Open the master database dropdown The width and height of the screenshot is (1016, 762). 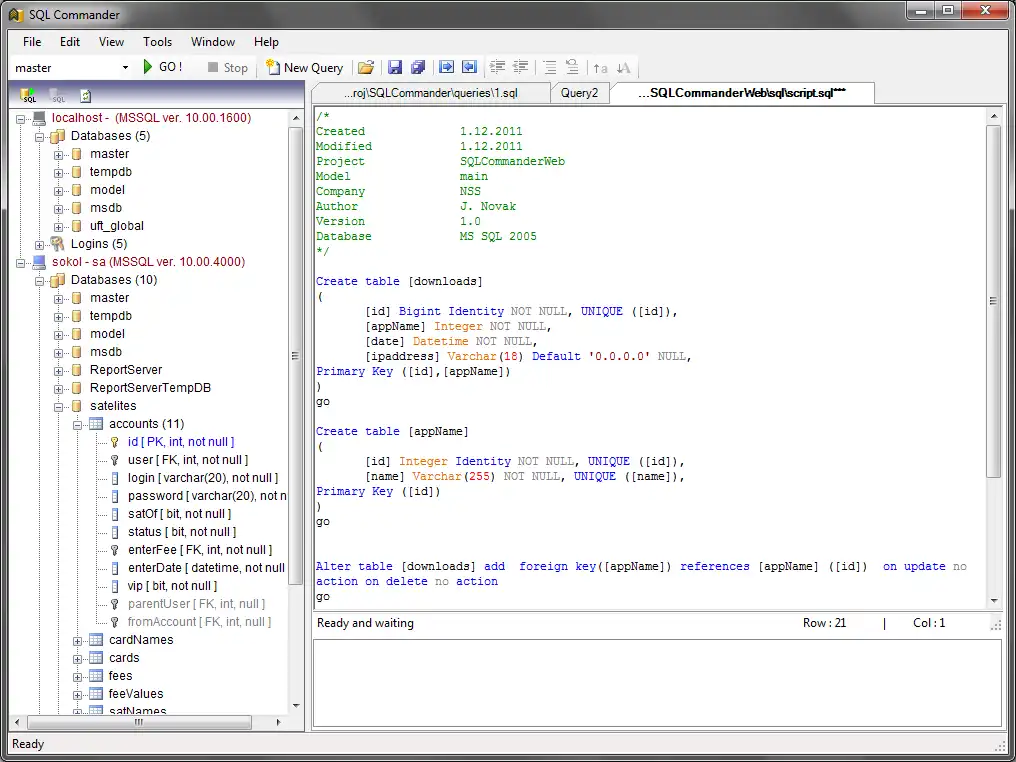click(x=125, y=68)
